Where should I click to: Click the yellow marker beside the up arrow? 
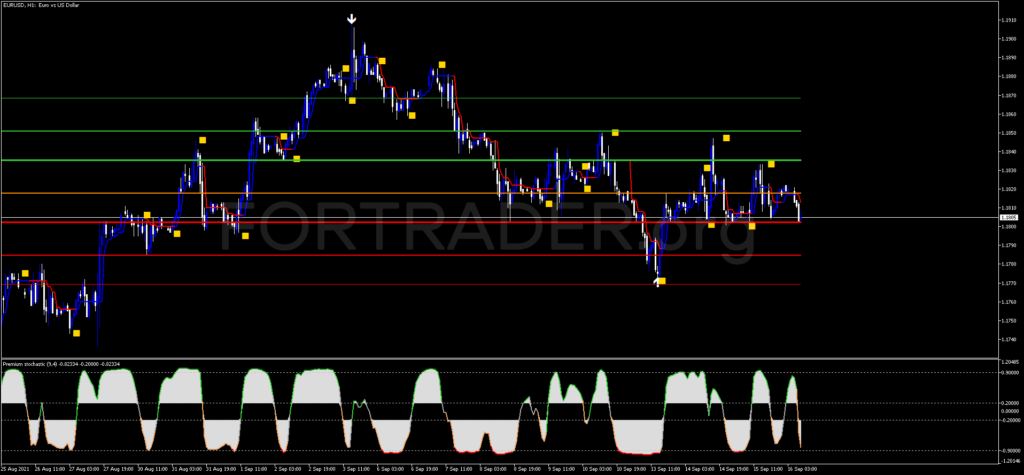[662, 281]
